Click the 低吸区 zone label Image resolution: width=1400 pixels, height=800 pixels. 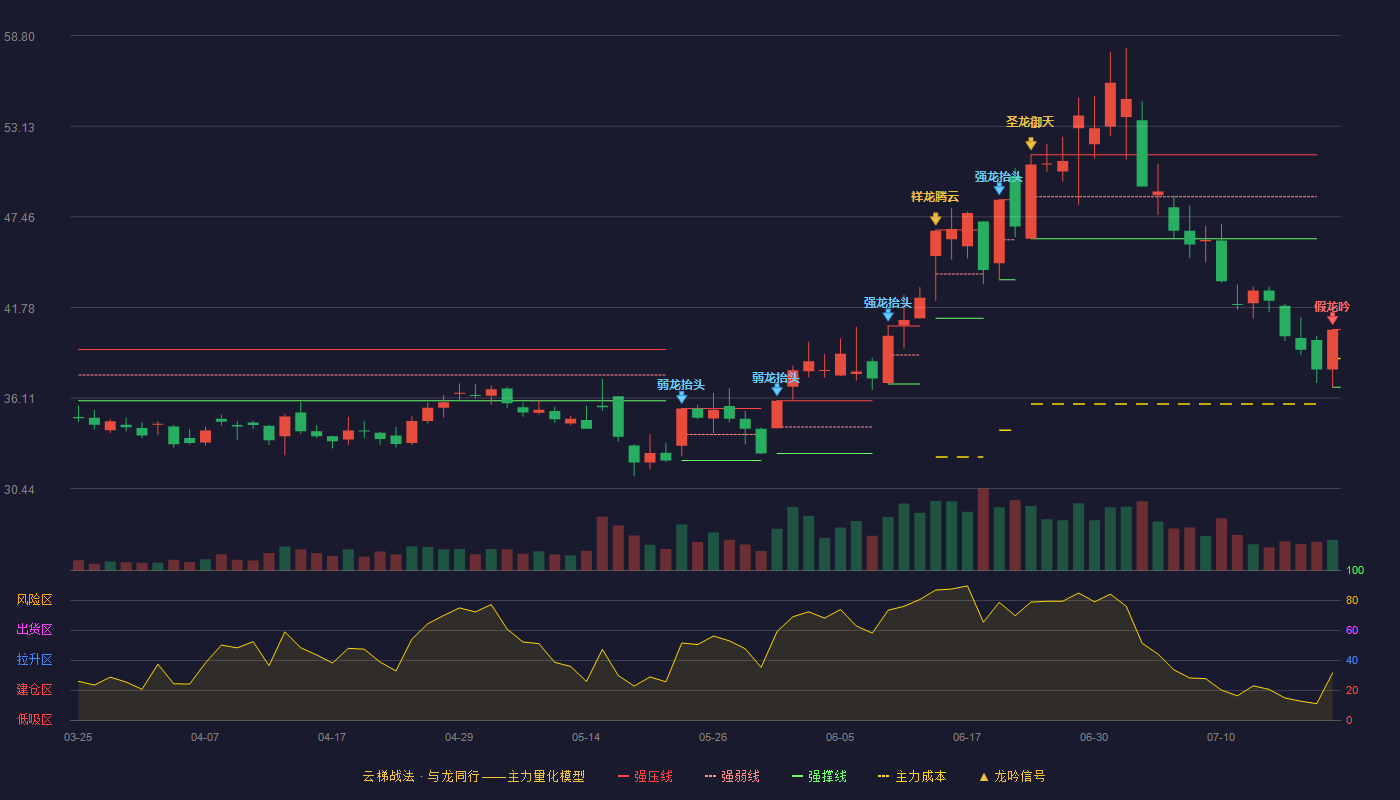pos(34,720)
